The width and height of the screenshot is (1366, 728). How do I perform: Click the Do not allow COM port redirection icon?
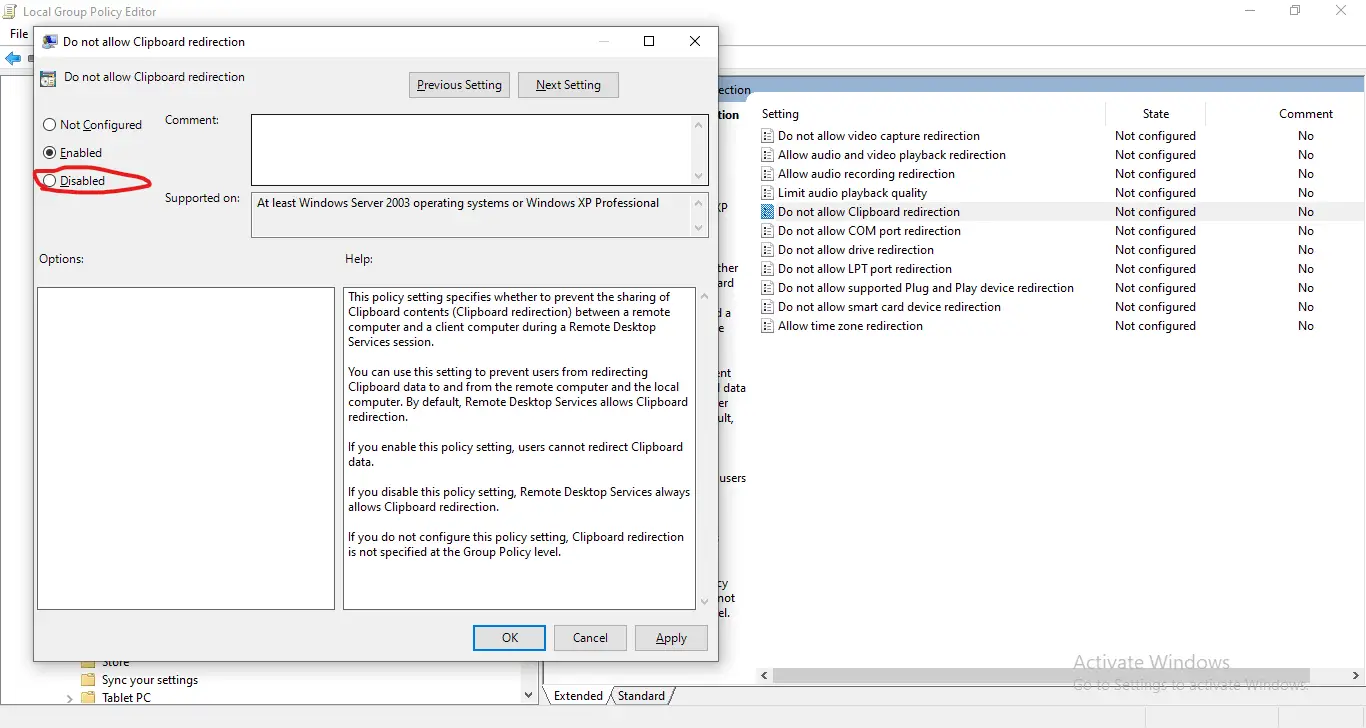coord(768,230)
